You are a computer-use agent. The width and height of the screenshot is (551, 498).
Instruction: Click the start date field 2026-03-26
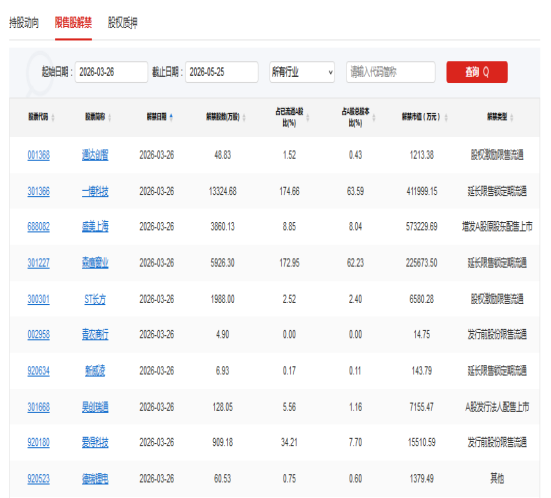pos(111,72)
